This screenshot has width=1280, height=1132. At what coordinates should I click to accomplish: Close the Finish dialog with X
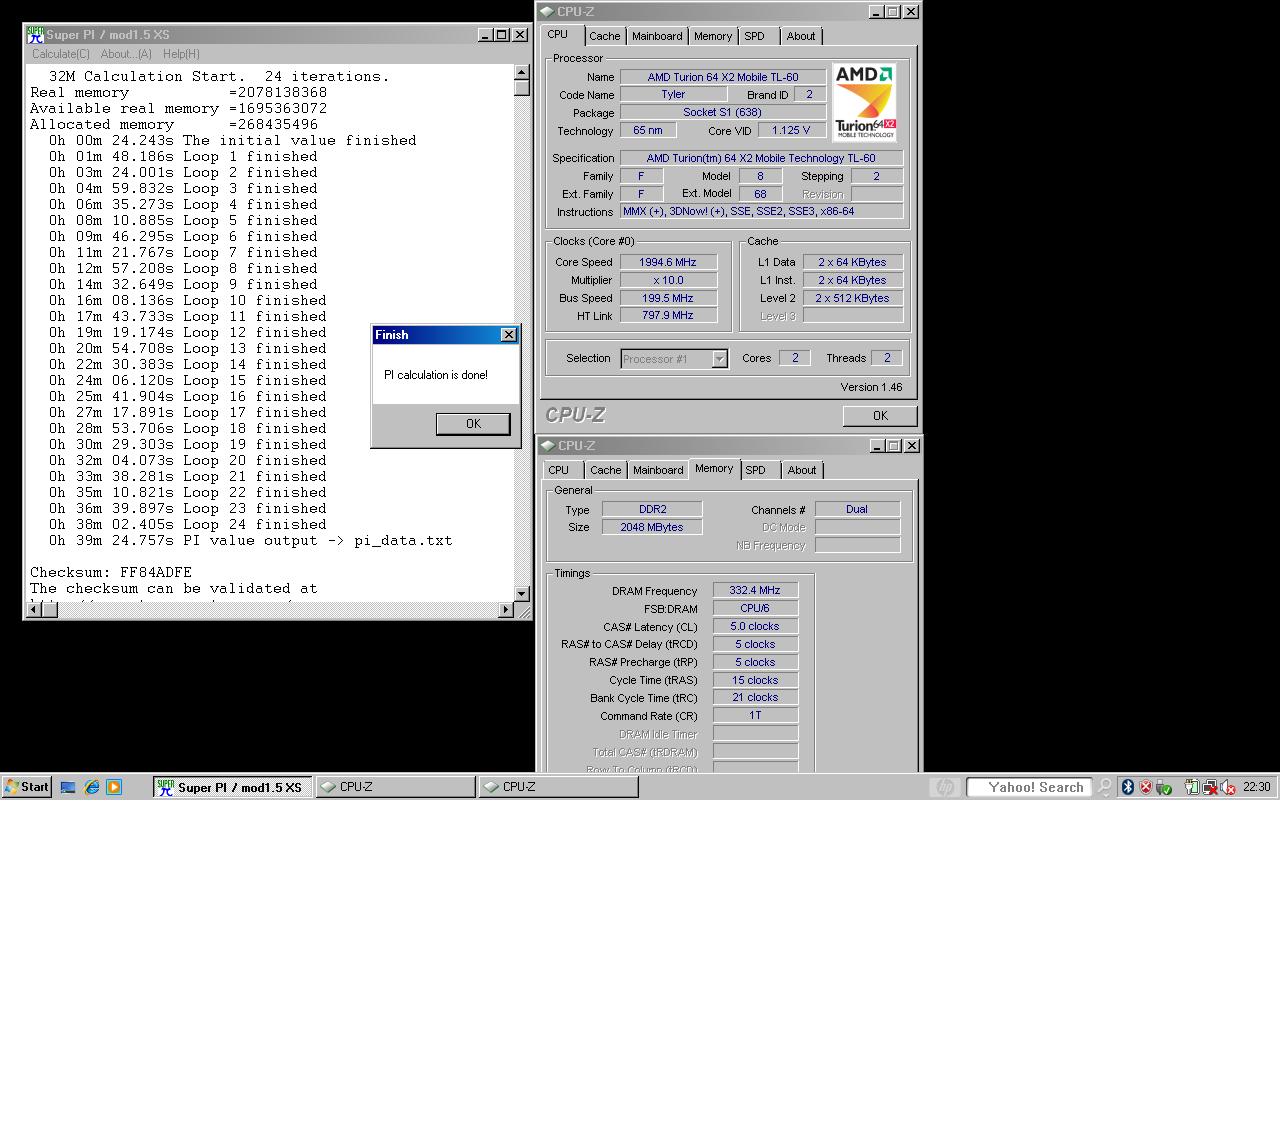(x=509, y=335)
